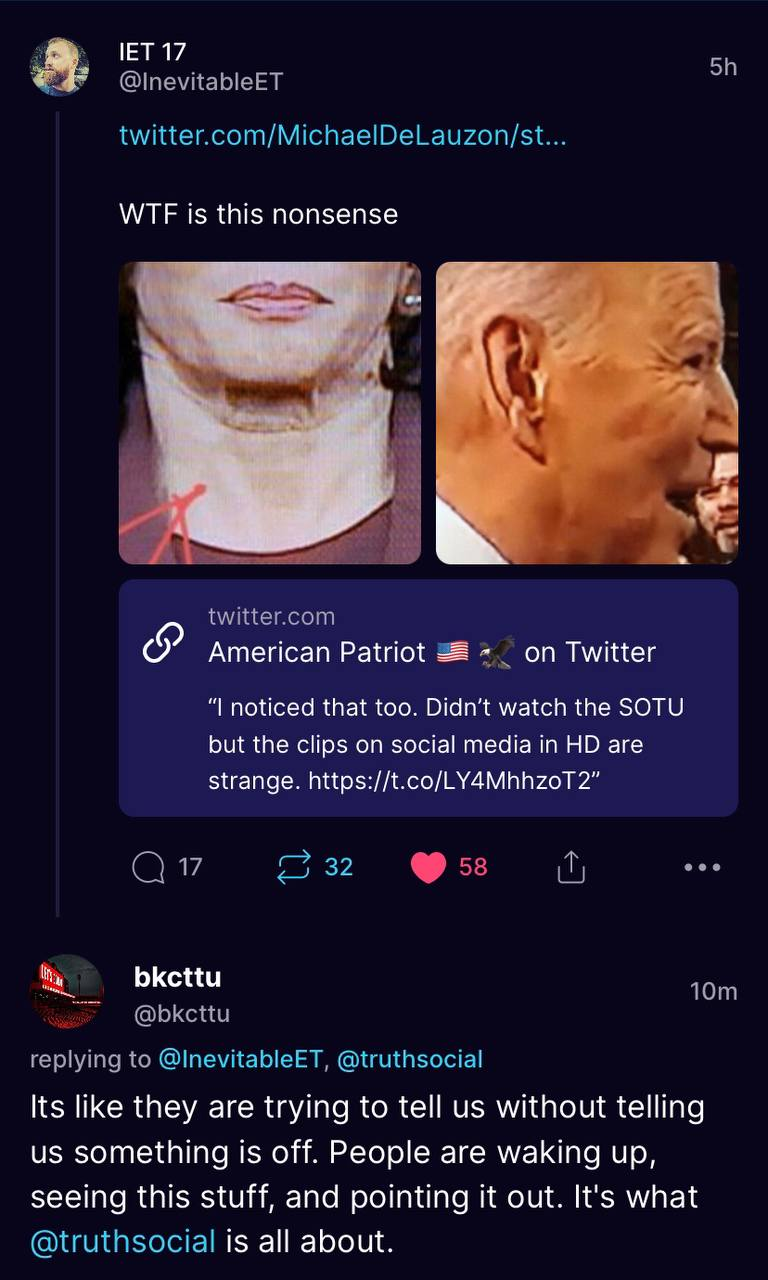
Task: Tap the share upload icon
Action: click(x=570, y=867)
